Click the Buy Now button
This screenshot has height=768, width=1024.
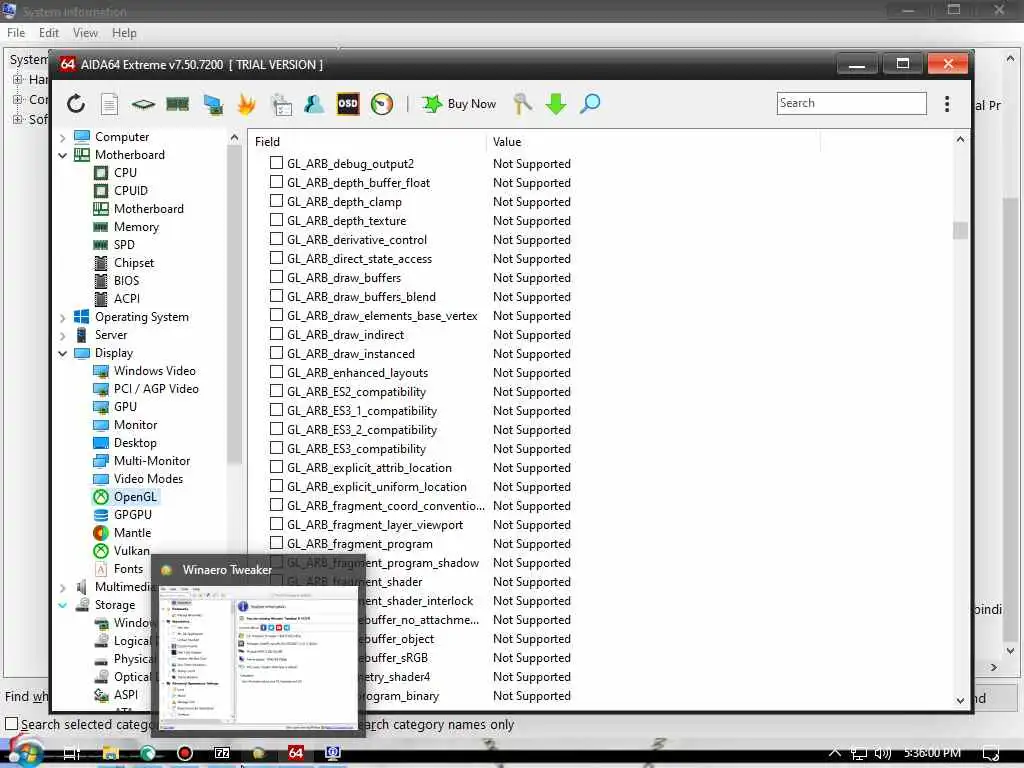click(460, 104)
